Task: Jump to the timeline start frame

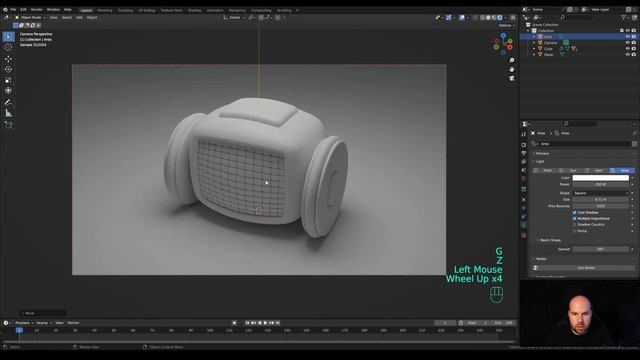Action: pos(247,323)
